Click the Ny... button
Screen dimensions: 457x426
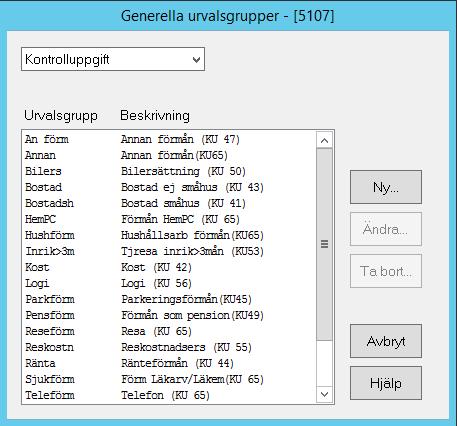pyautogui.click(x=386, y=187)
